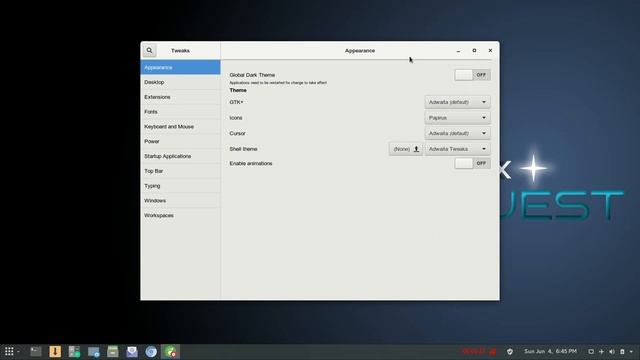
Task: Open the Cursor theme dropdown
Action: pos(457,133)
